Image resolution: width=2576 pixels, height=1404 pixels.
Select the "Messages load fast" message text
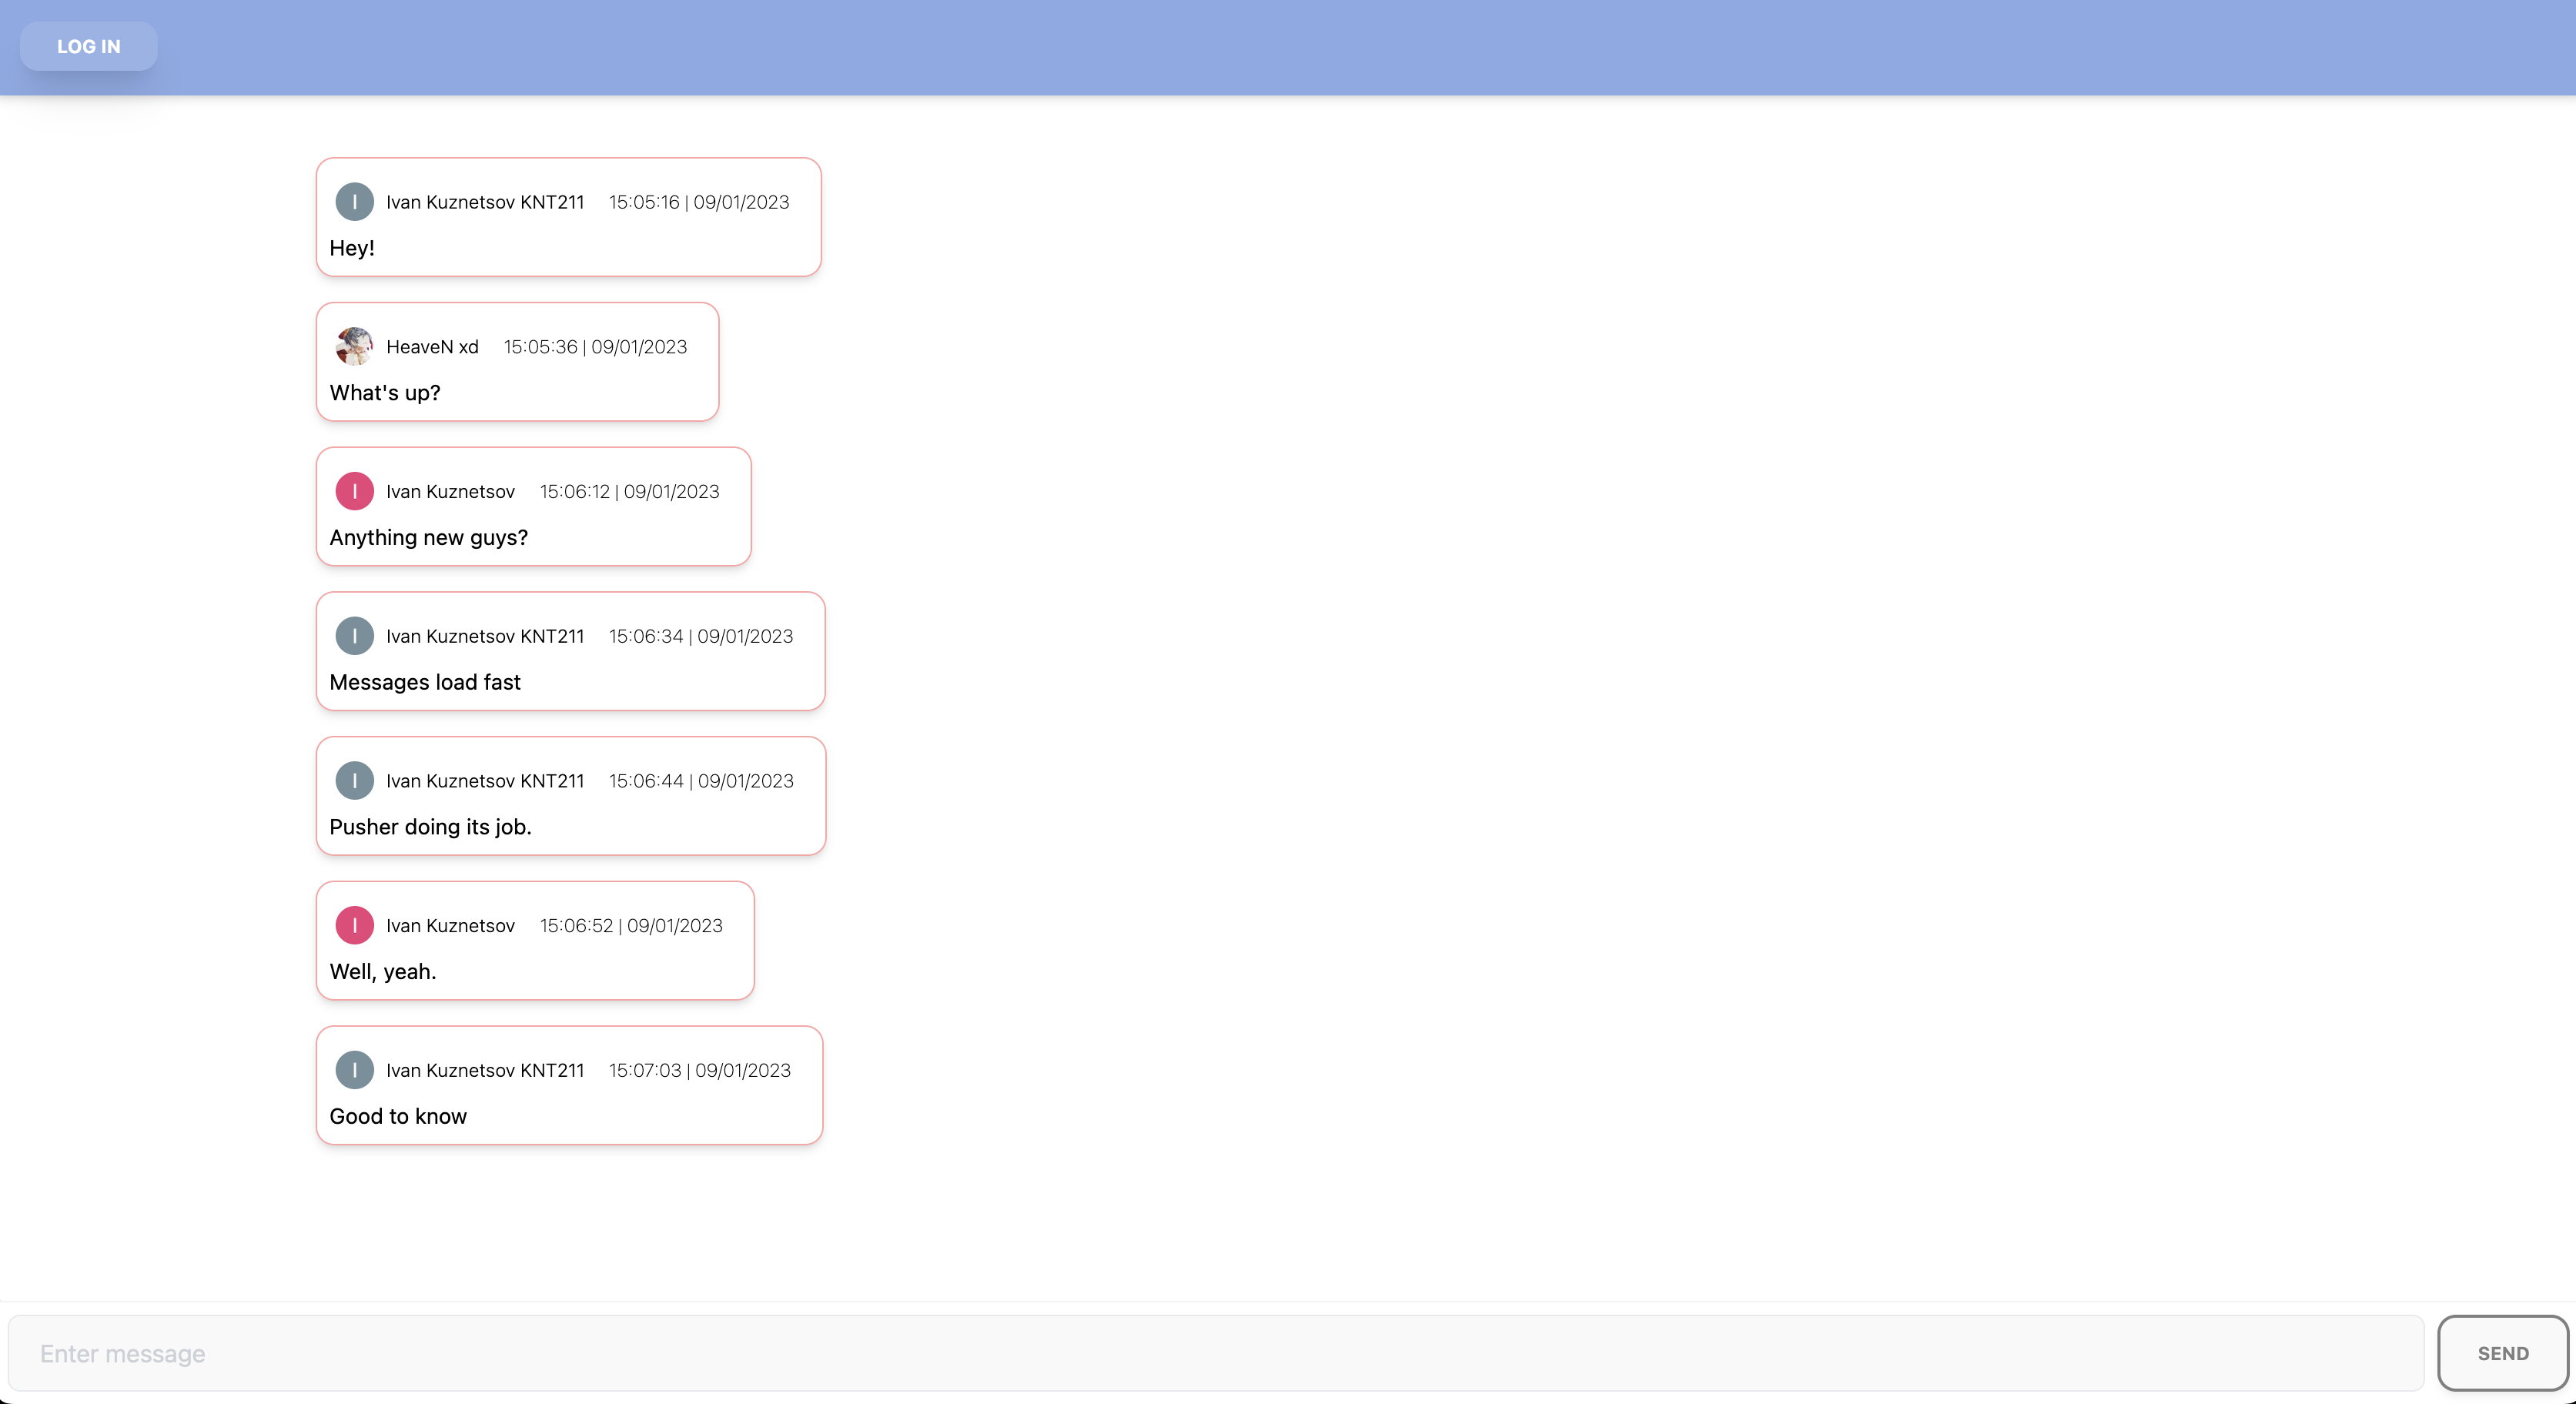point(425,682)
